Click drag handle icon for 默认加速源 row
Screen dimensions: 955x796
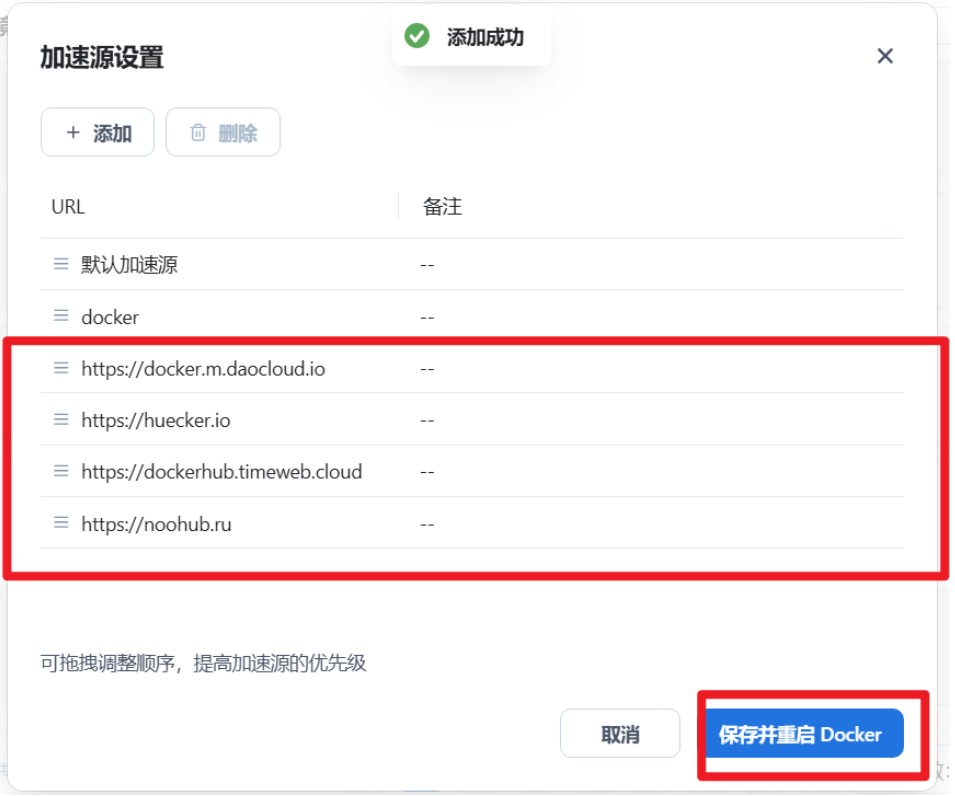click(x=61, y=265)
